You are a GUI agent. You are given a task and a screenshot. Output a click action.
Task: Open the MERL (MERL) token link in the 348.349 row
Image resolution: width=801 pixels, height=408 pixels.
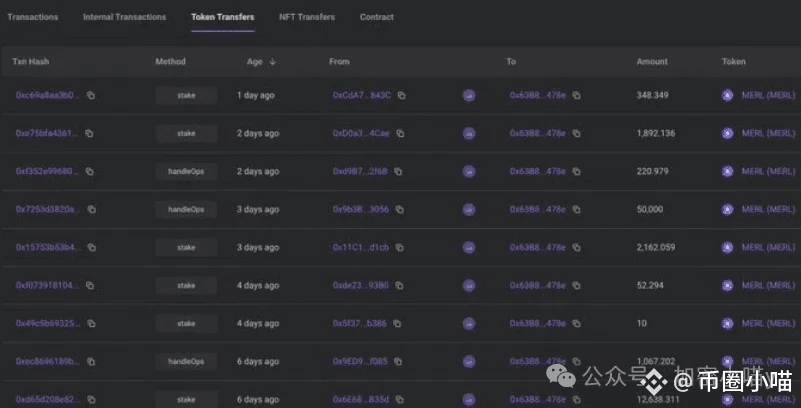768,95
